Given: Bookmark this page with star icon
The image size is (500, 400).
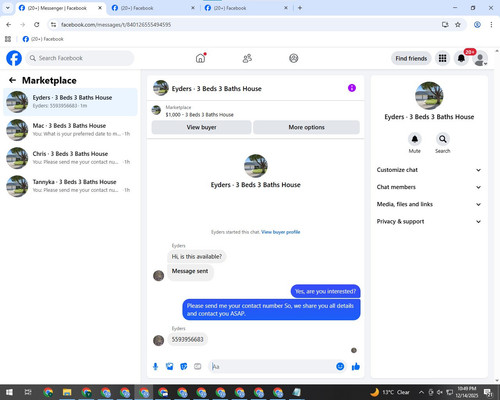Looking at the screenshot, I should coord(458,25).
